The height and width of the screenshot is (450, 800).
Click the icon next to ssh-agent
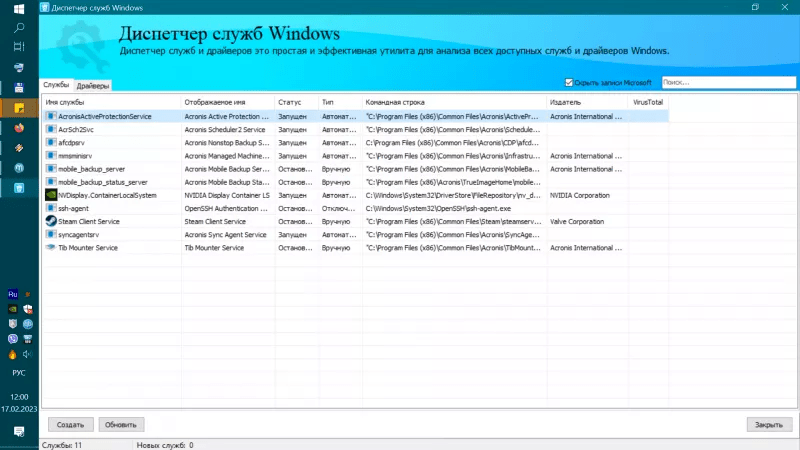[x=51, y=208]
